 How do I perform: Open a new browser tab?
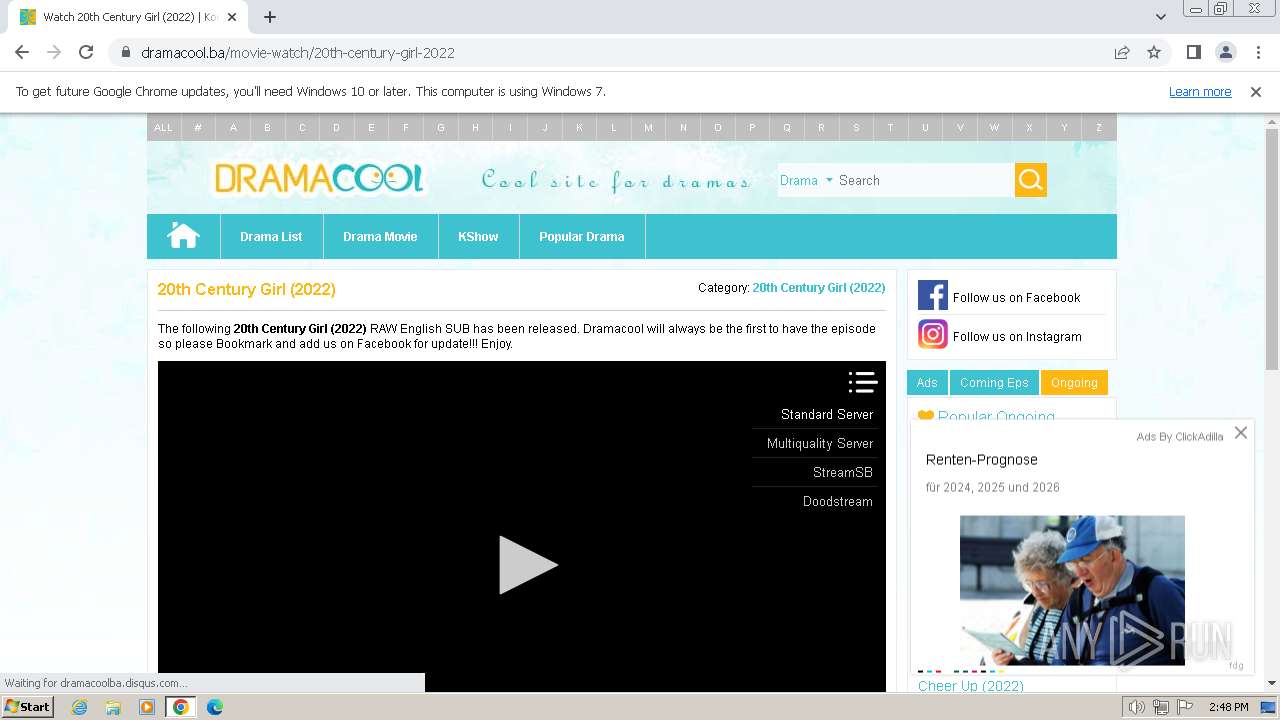[x=270, y=17]
